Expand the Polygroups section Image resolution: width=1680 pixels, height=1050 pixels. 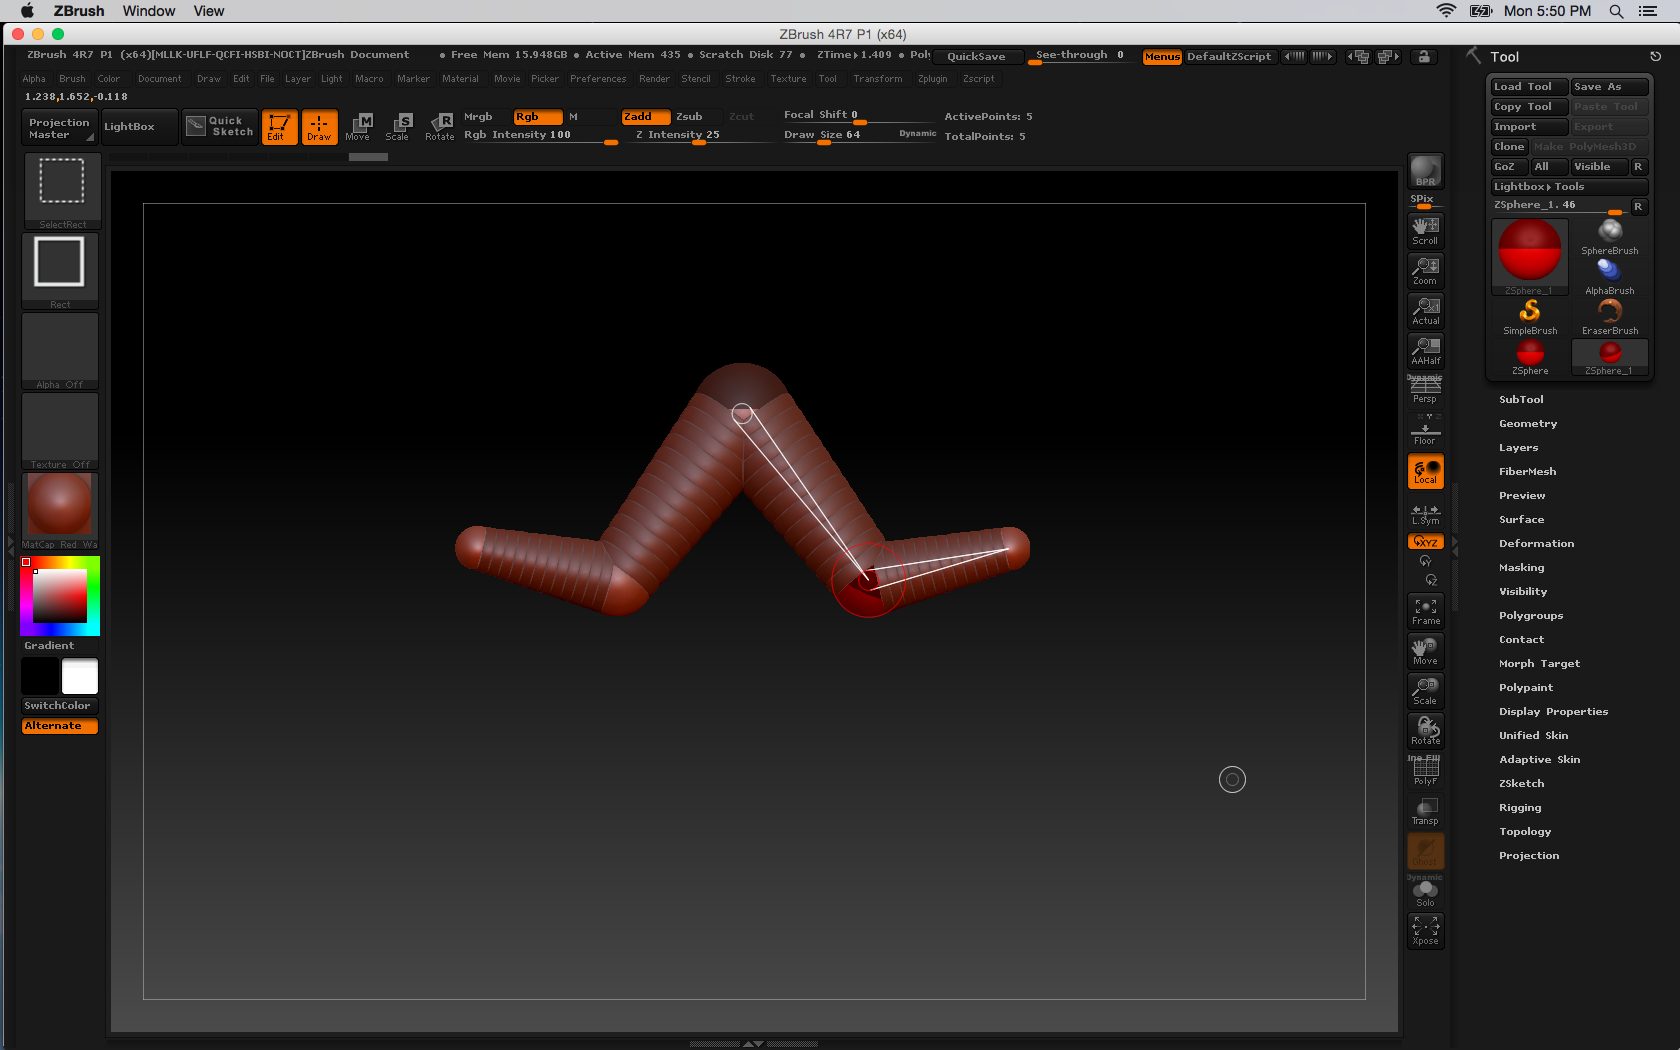point(1531,616)
